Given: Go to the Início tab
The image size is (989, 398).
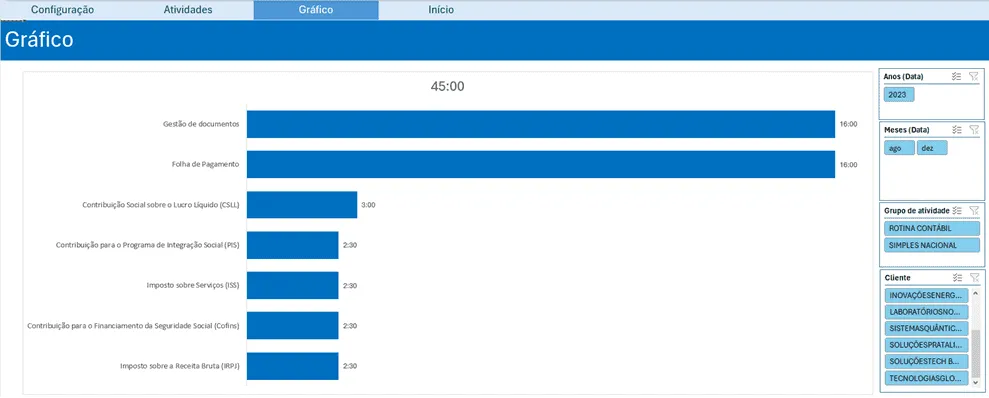Looking at the screenshot, I should tap(441, 10).
